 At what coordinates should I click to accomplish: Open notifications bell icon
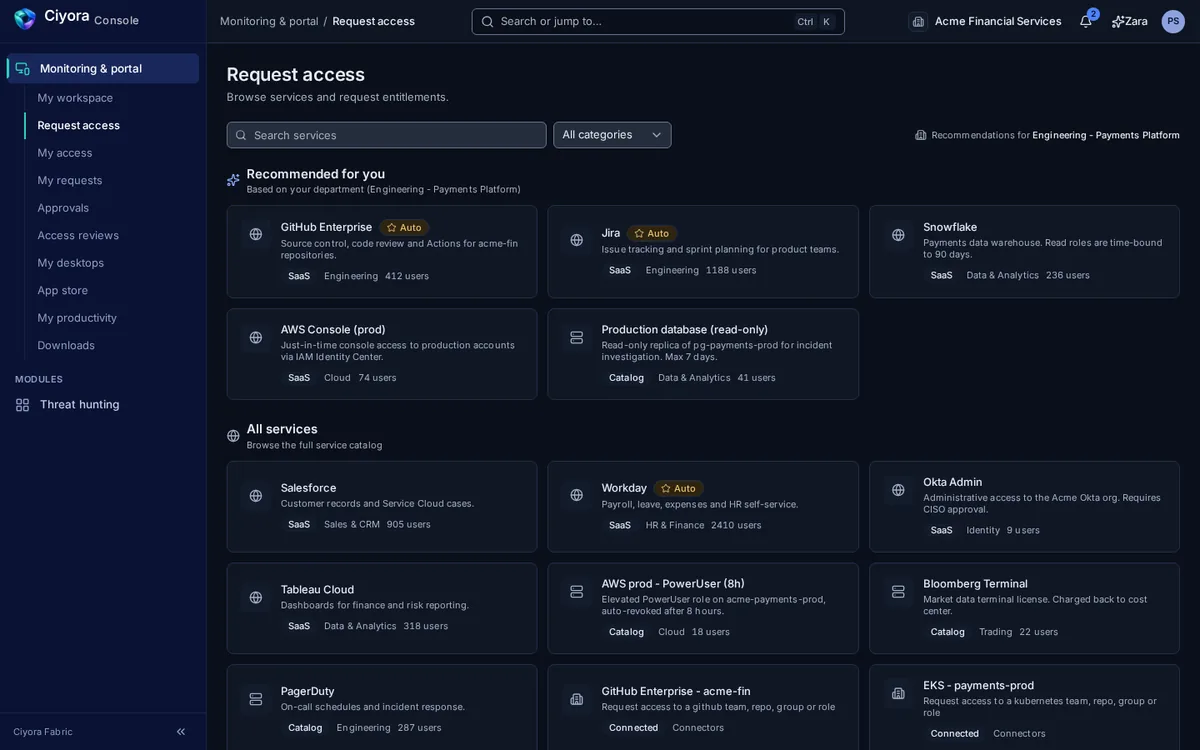coord(1086,21)
